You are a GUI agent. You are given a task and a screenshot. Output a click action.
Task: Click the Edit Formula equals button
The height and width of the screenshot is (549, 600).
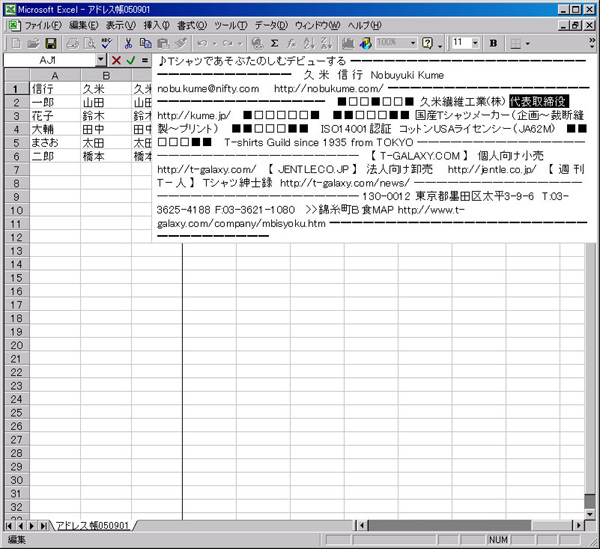145,60
